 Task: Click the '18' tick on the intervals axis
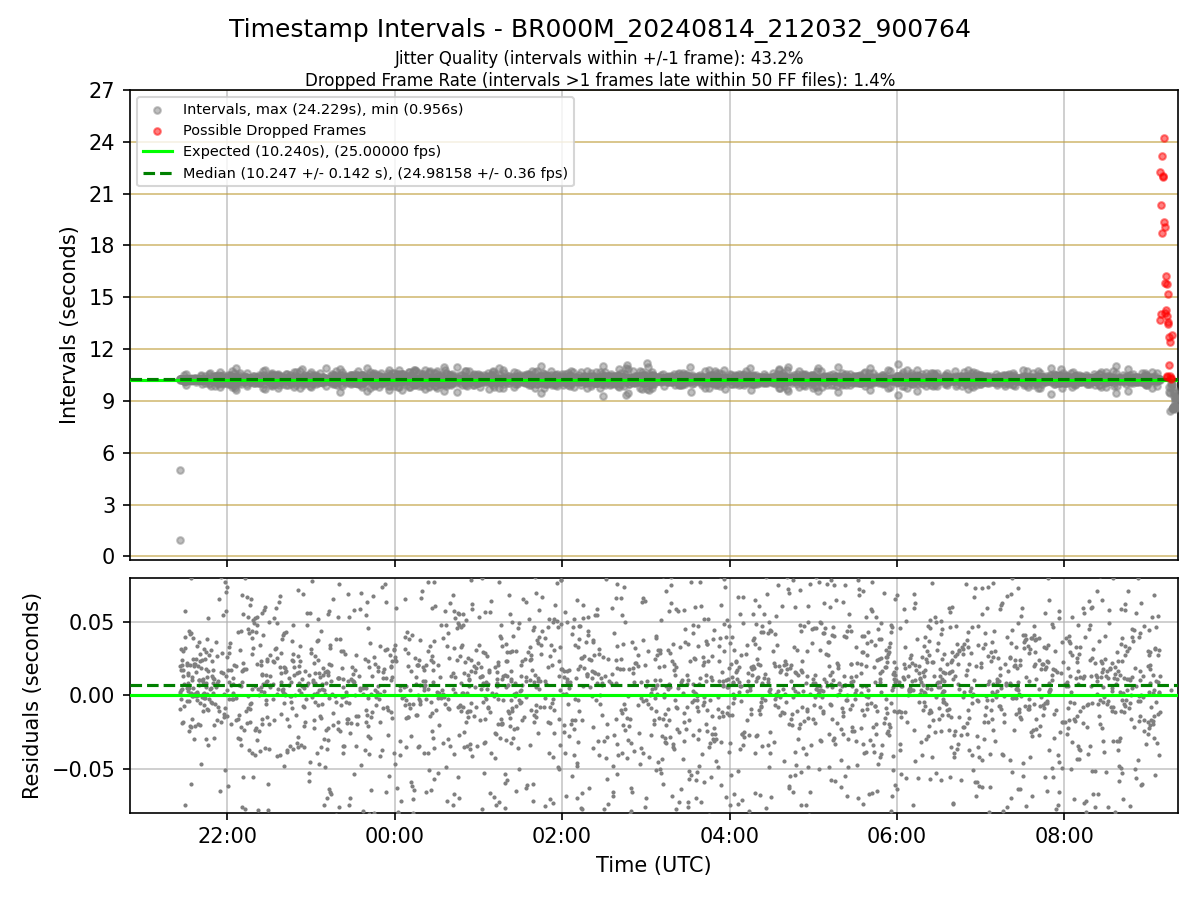(x=102, y=246)
